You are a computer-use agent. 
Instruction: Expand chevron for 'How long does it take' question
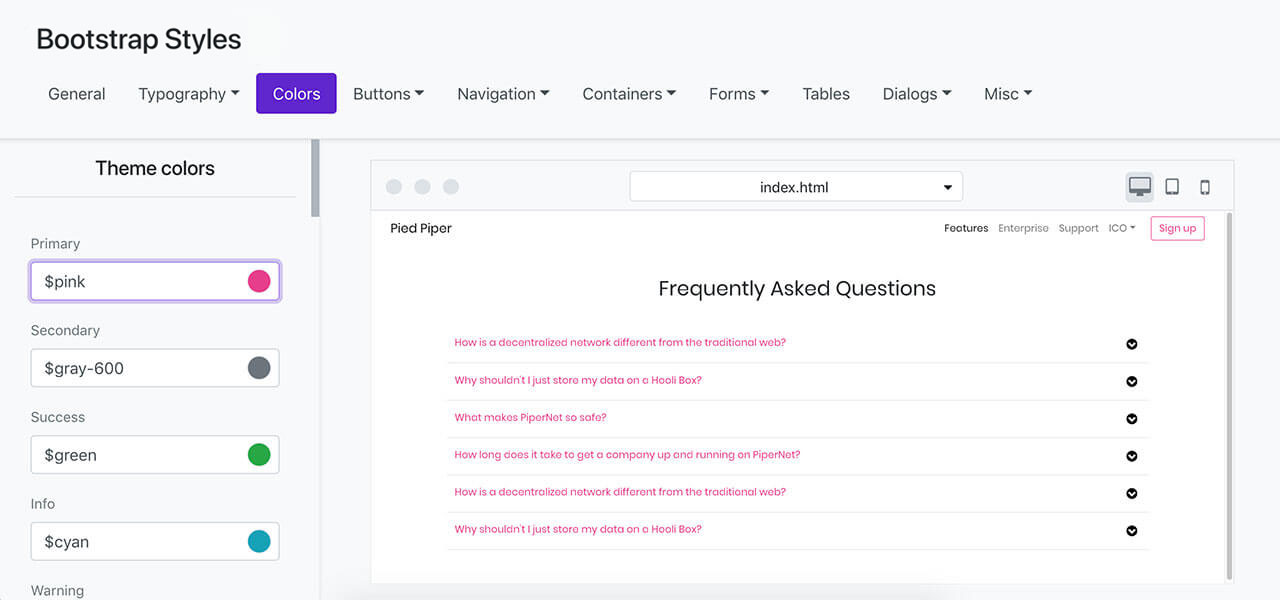click(1132, 456)
